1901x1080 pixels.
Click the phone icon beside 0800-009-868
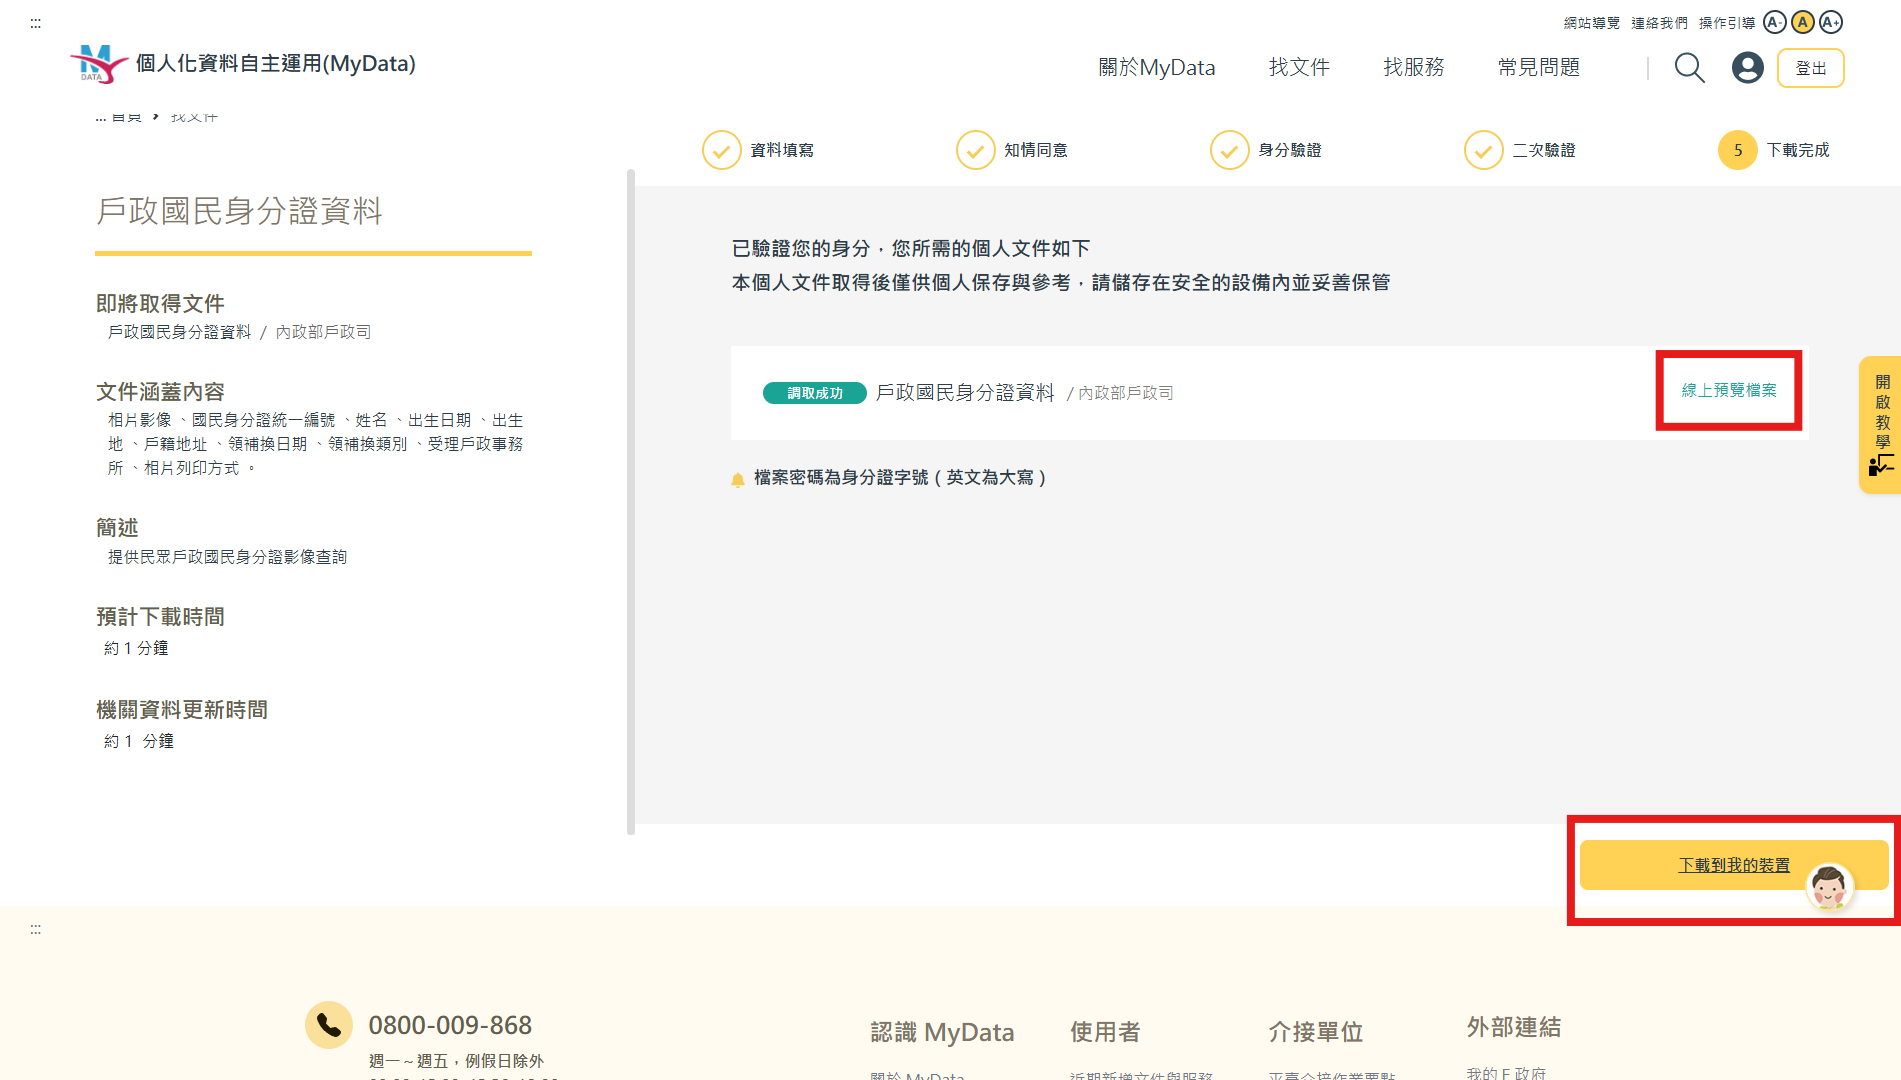[329, 1025]
